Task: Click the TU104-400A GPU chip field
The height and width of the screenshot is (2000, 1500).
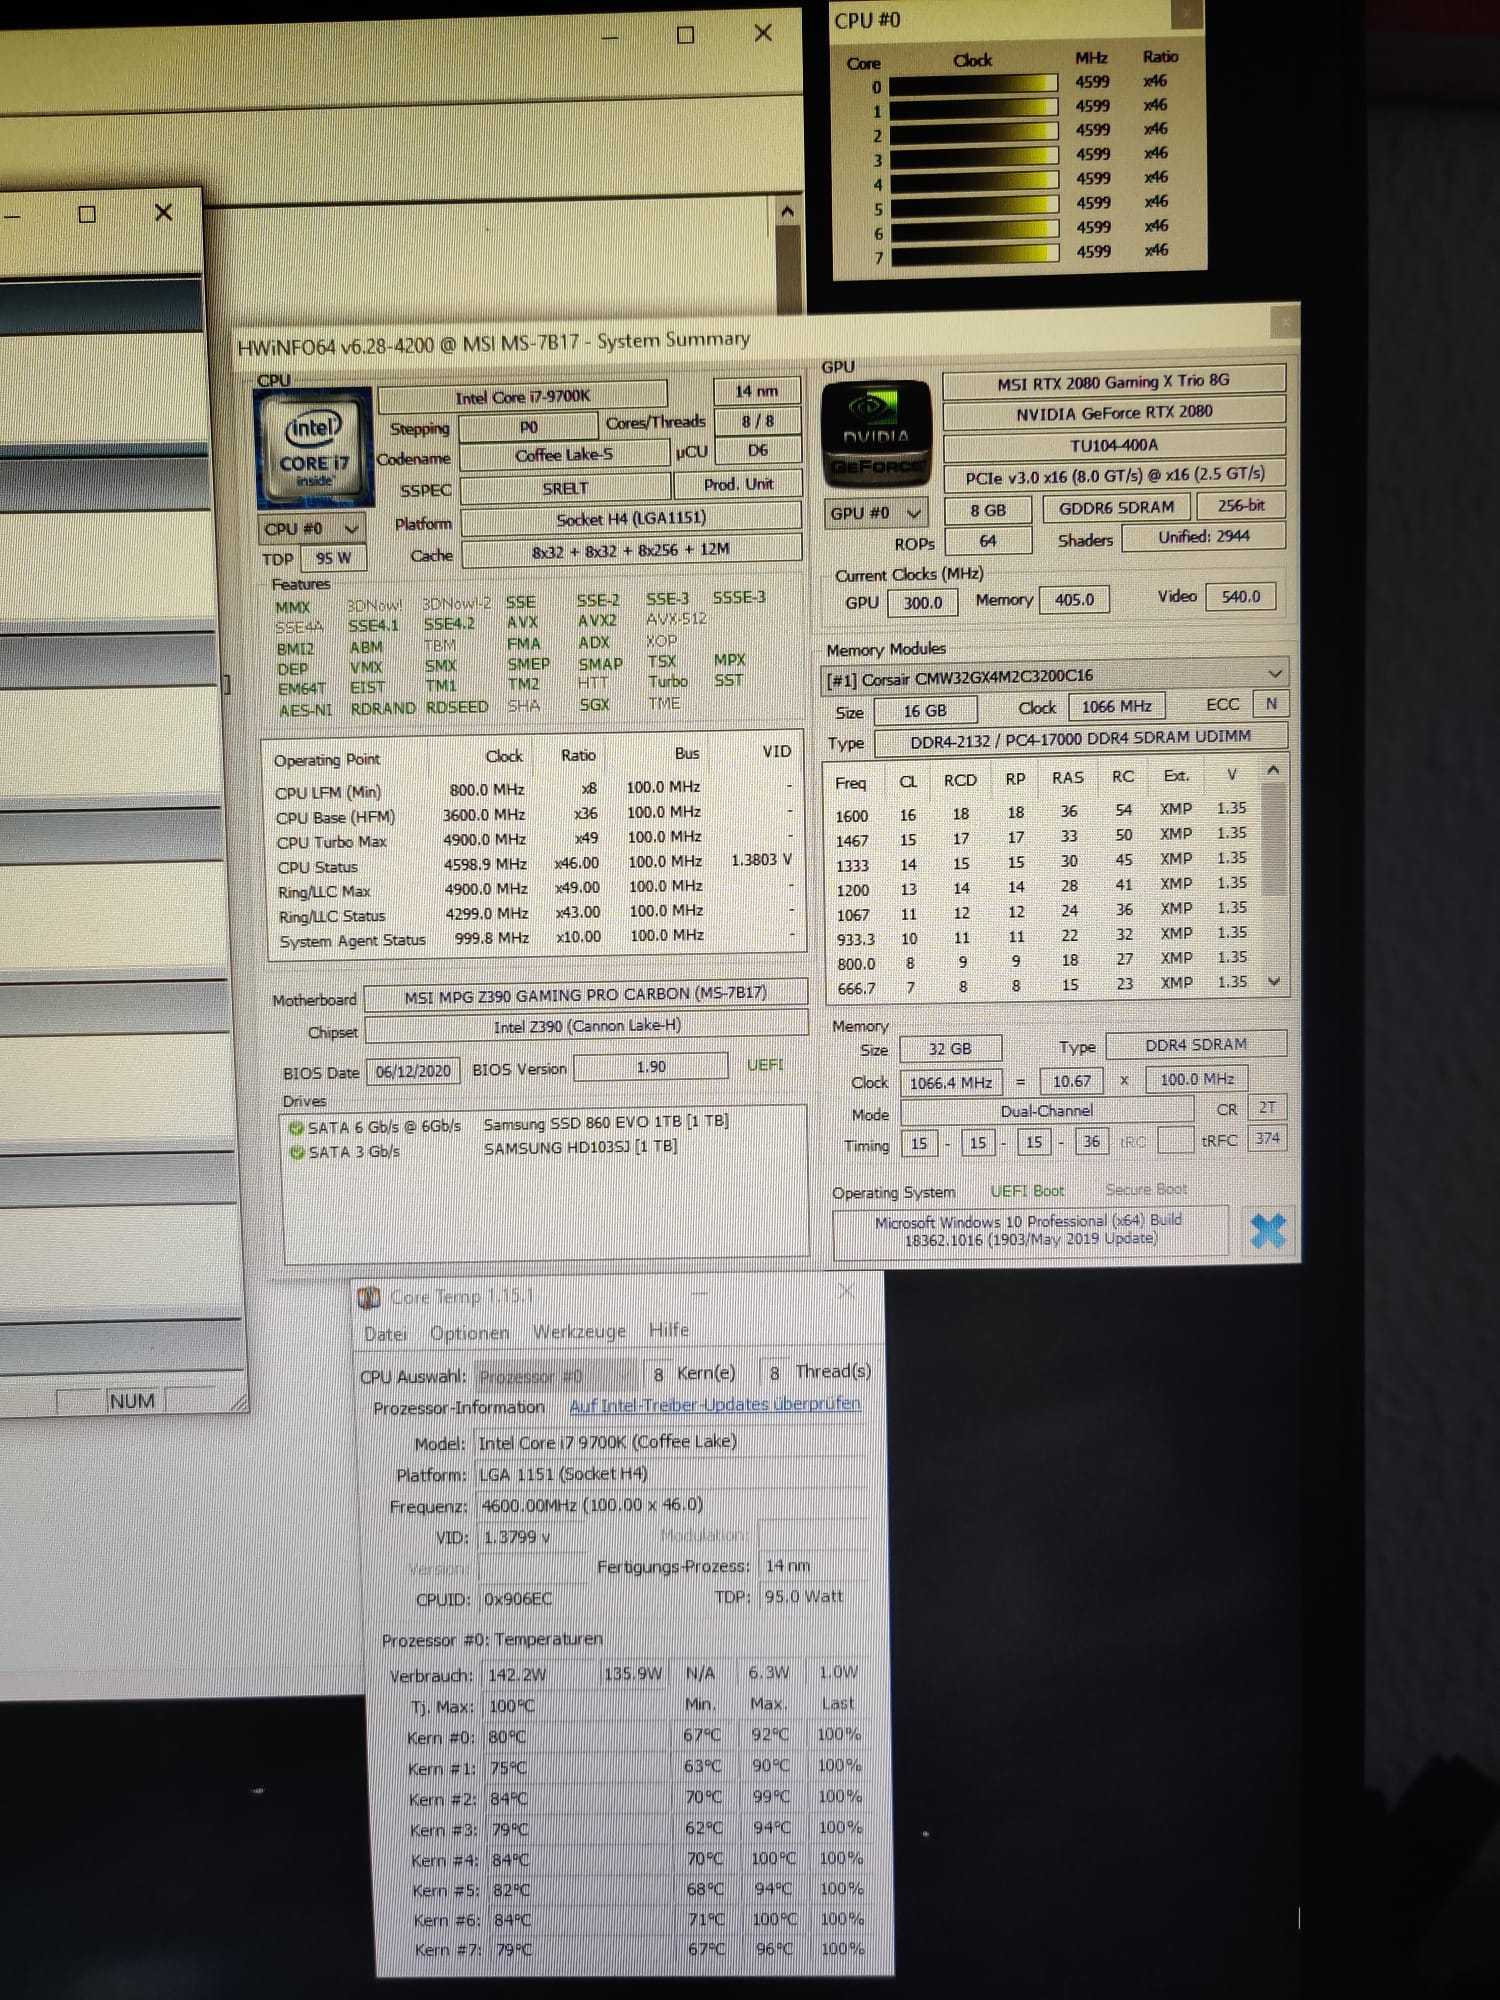Action: click(x=1114, y=444)
